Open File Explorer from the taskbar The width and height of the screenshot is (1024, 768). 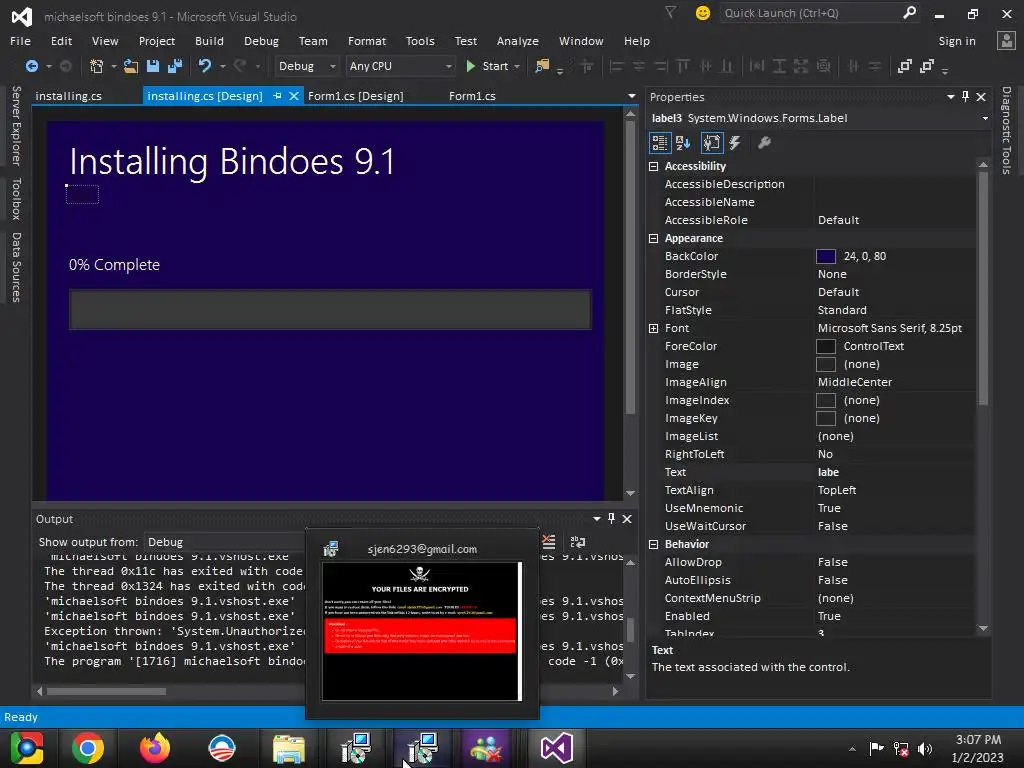tap(289, 748)
